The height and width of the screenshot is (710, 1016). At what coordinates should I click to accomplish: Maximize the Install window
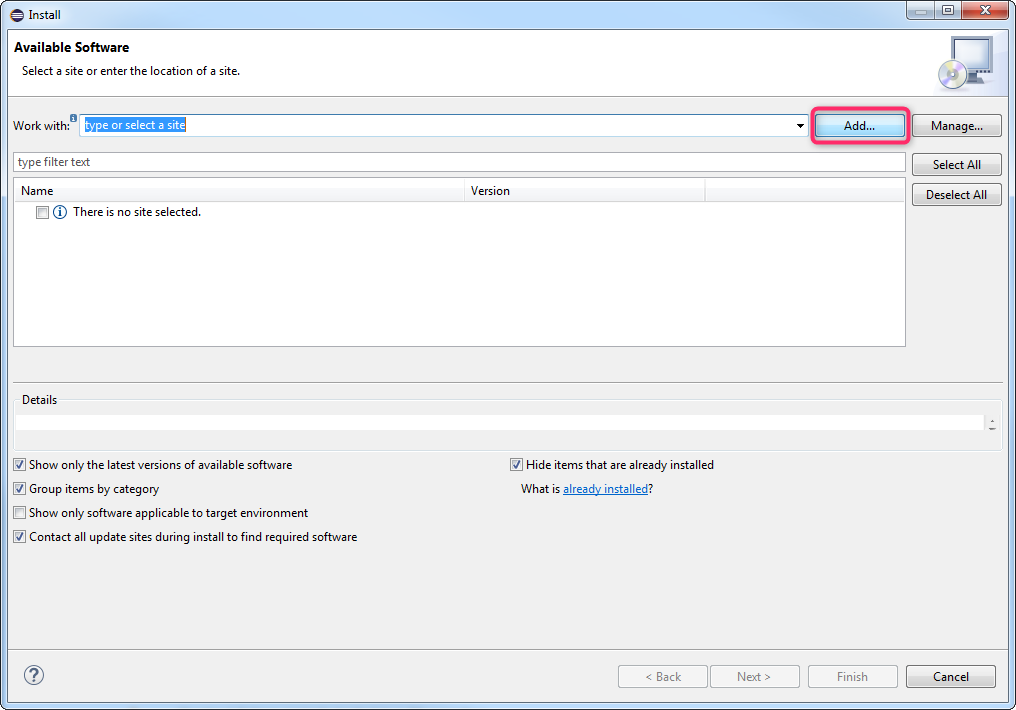pyautogui.click(x=948, y=10)
